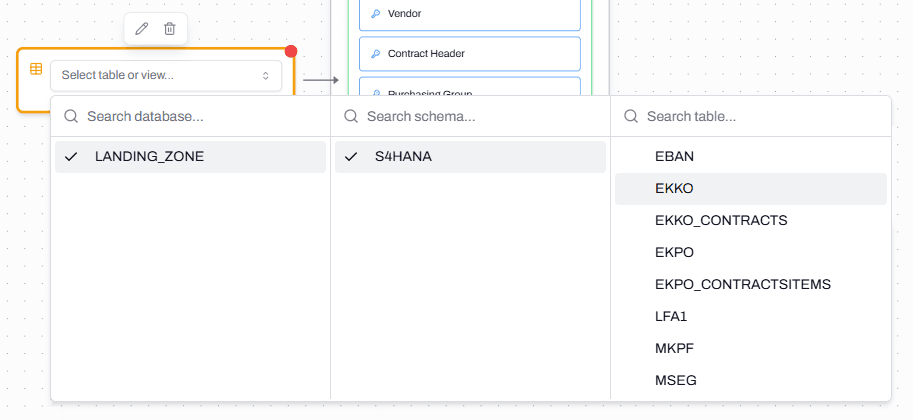
Task: Click the red status dot on the node
Action: [x=291, y=51]
